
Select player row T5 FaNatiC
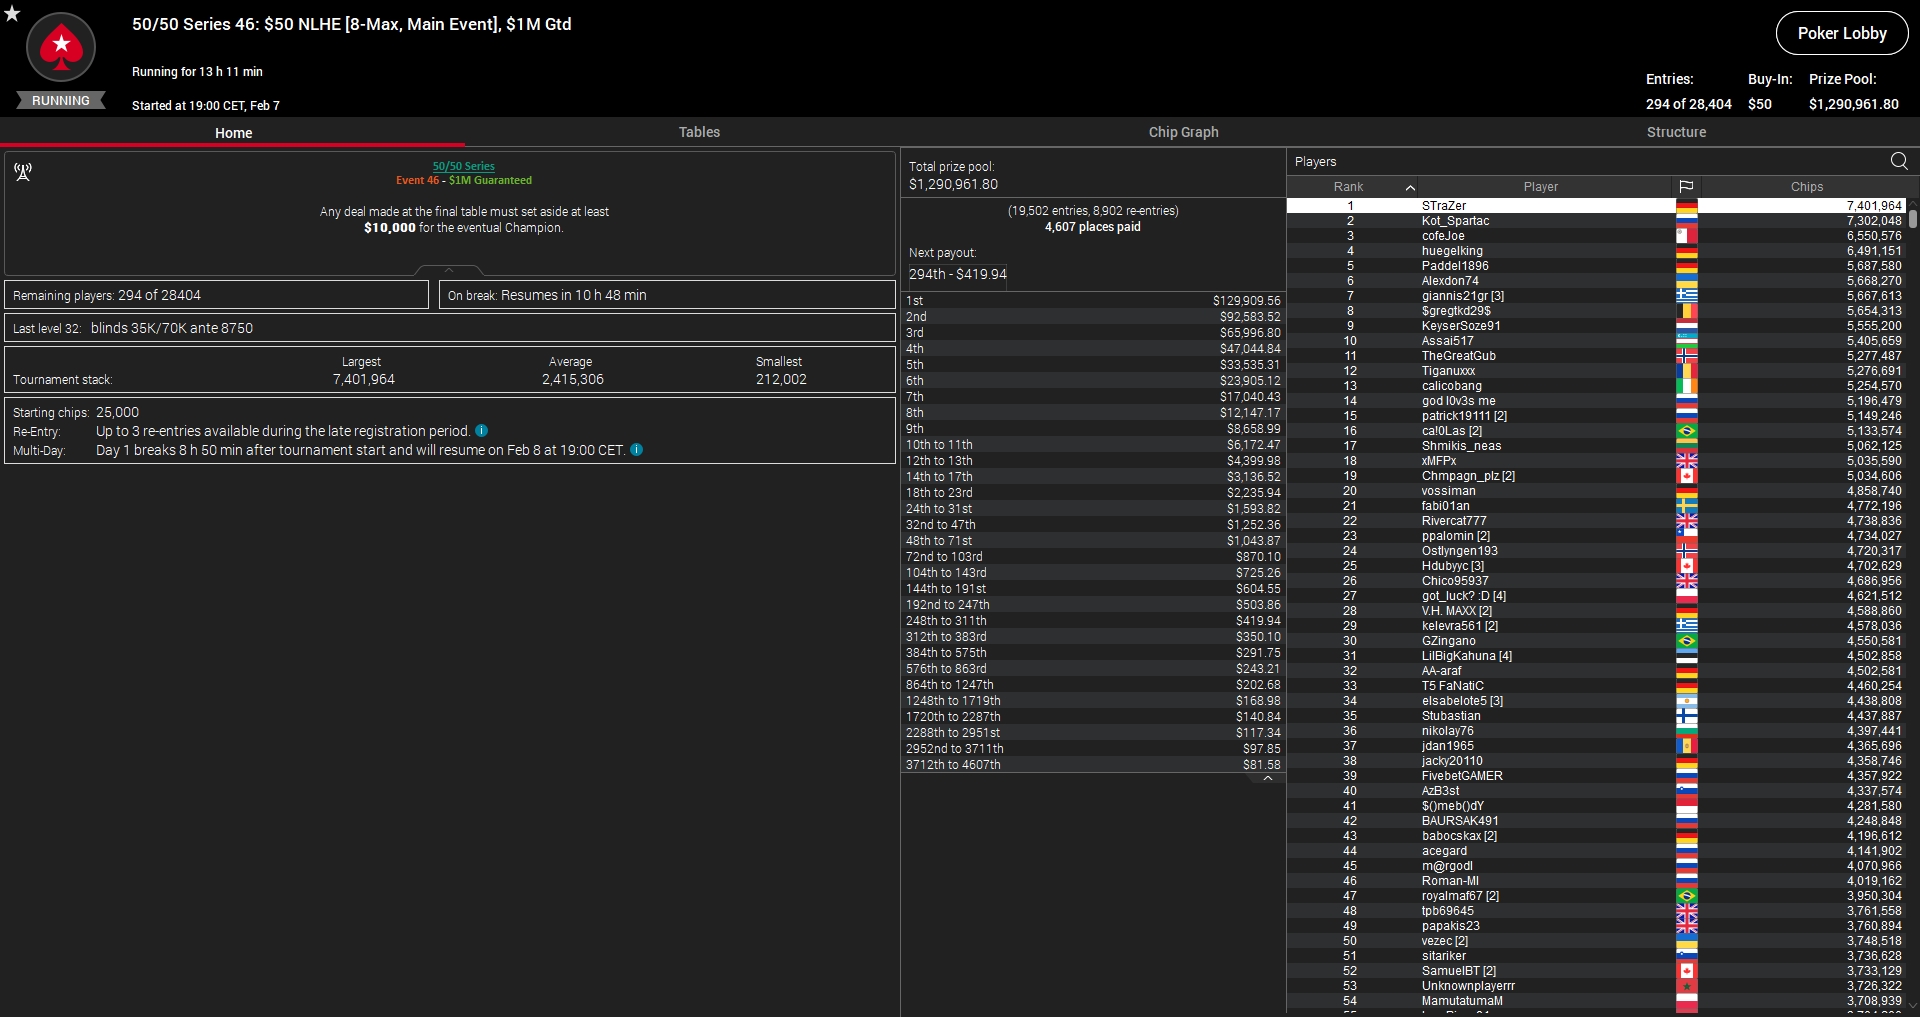(1597, 686)
